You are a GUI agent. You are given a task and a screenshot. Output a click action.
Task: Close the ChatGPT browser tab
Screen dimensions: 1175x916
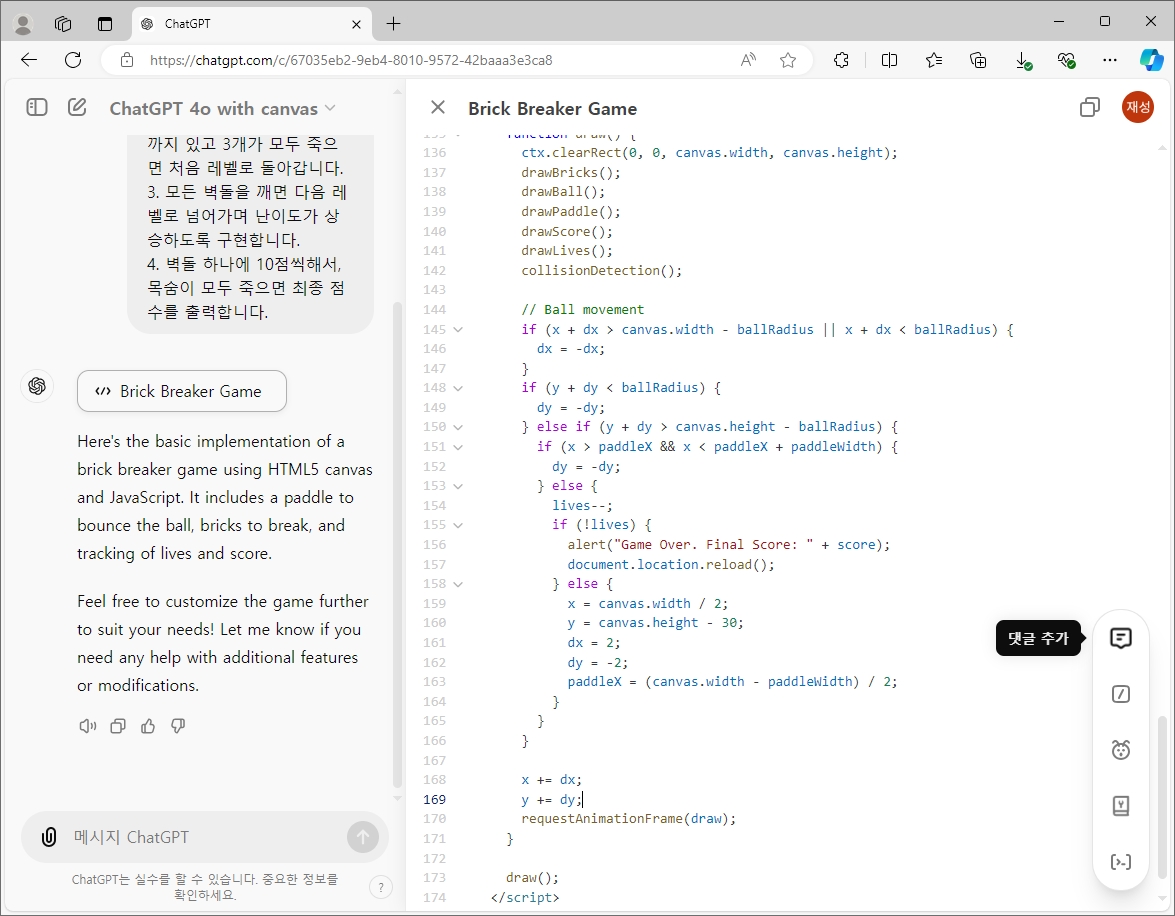click(x=356, y=24)
